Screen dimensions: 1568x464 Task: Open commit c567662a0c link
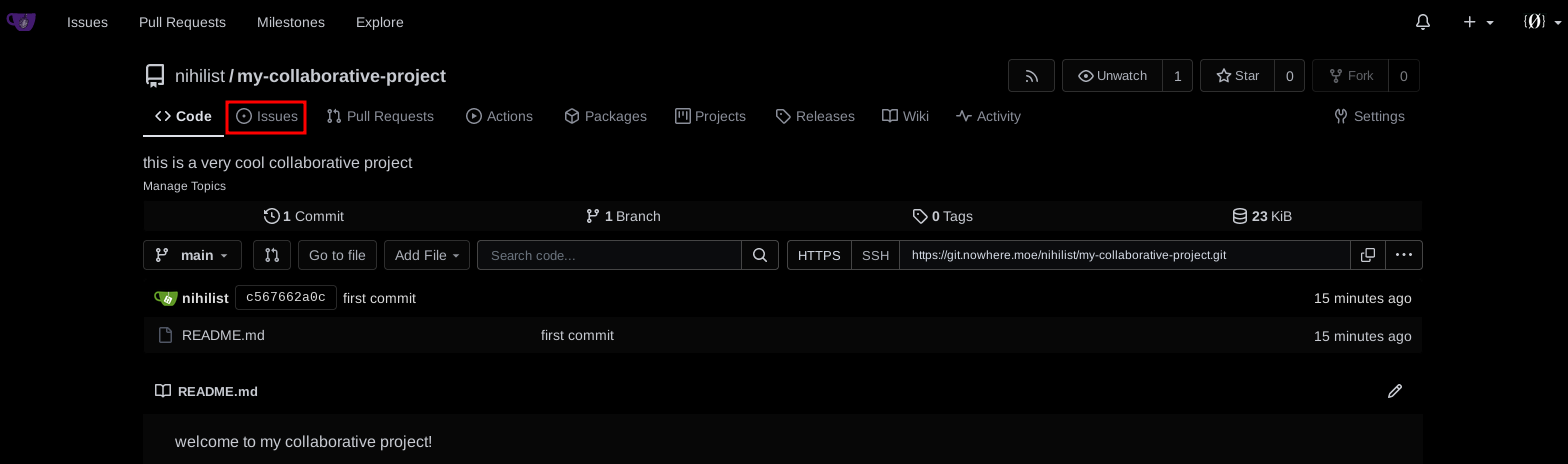(285, 298)
